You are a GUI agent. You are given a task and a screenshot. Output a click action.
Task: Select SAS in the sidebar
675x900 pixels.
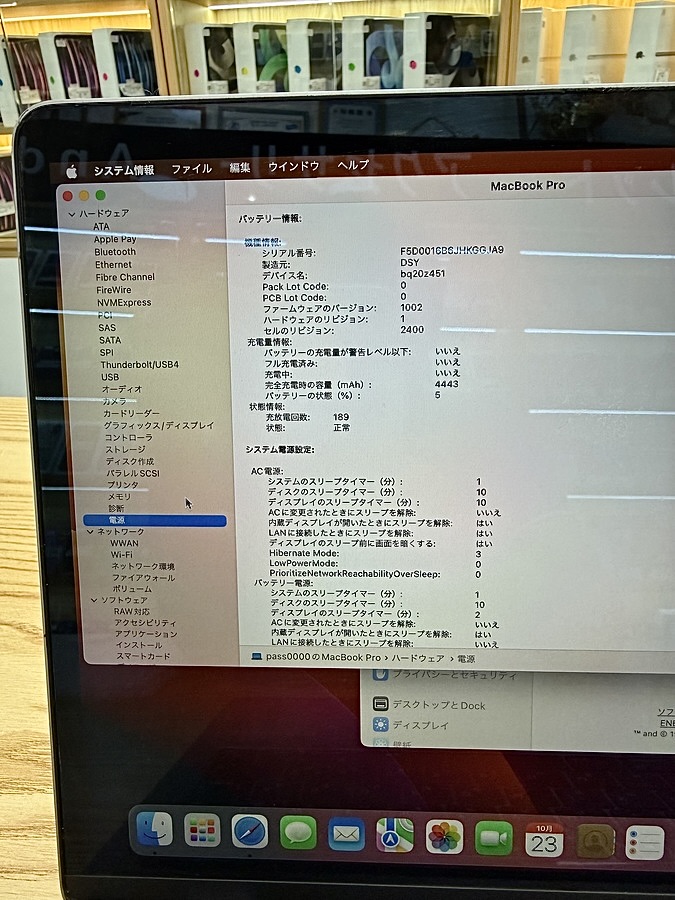pos(107,328)
